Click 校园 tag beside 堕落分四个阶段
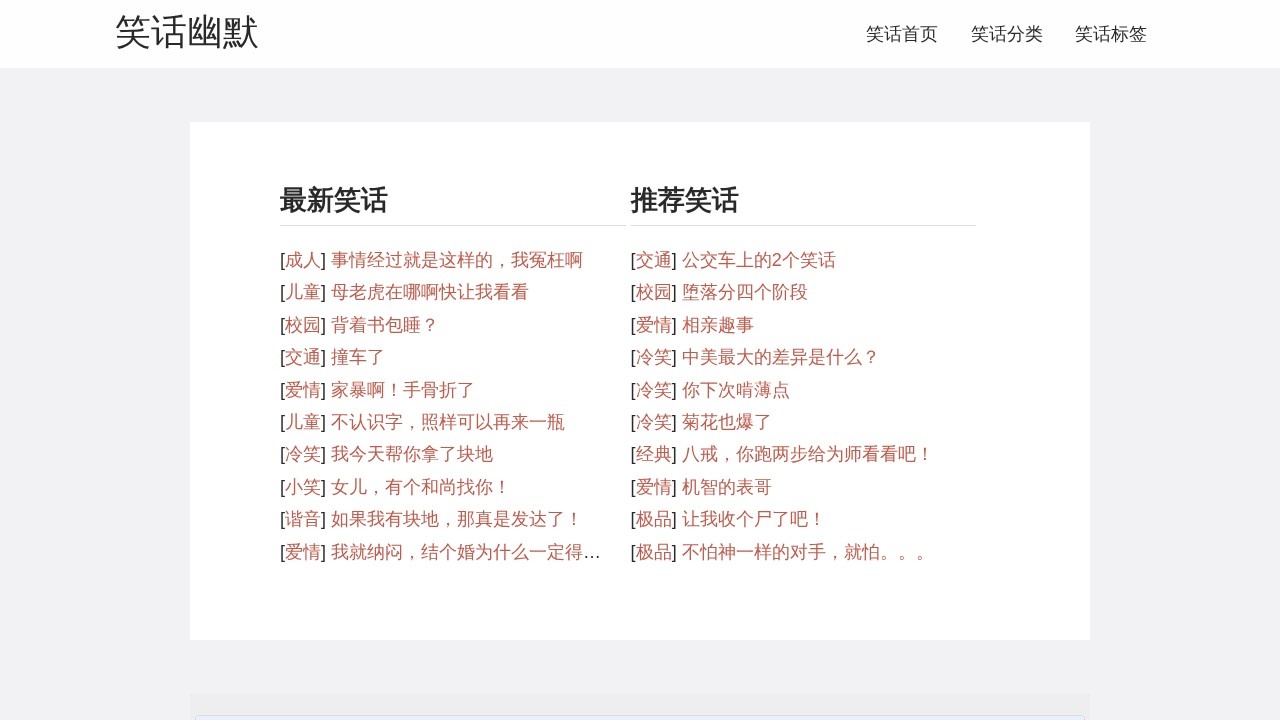This screenshot has height=720, width=1280. (654, 292)
